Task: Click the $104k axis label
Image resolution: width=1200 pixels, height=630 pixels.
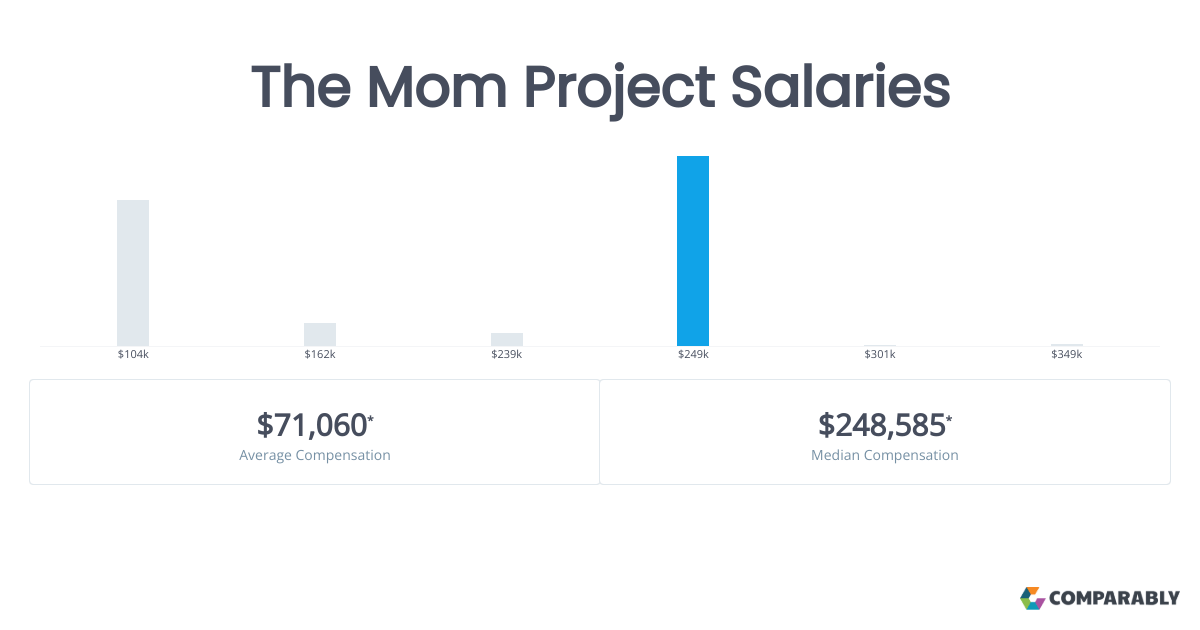Action: coord(133,355)
